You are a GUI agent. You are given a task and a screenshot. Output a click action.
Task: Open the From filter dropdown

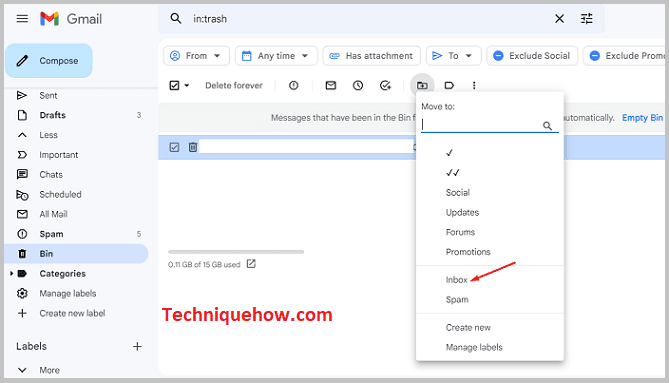pyautogui.click(x=196, y=56)
